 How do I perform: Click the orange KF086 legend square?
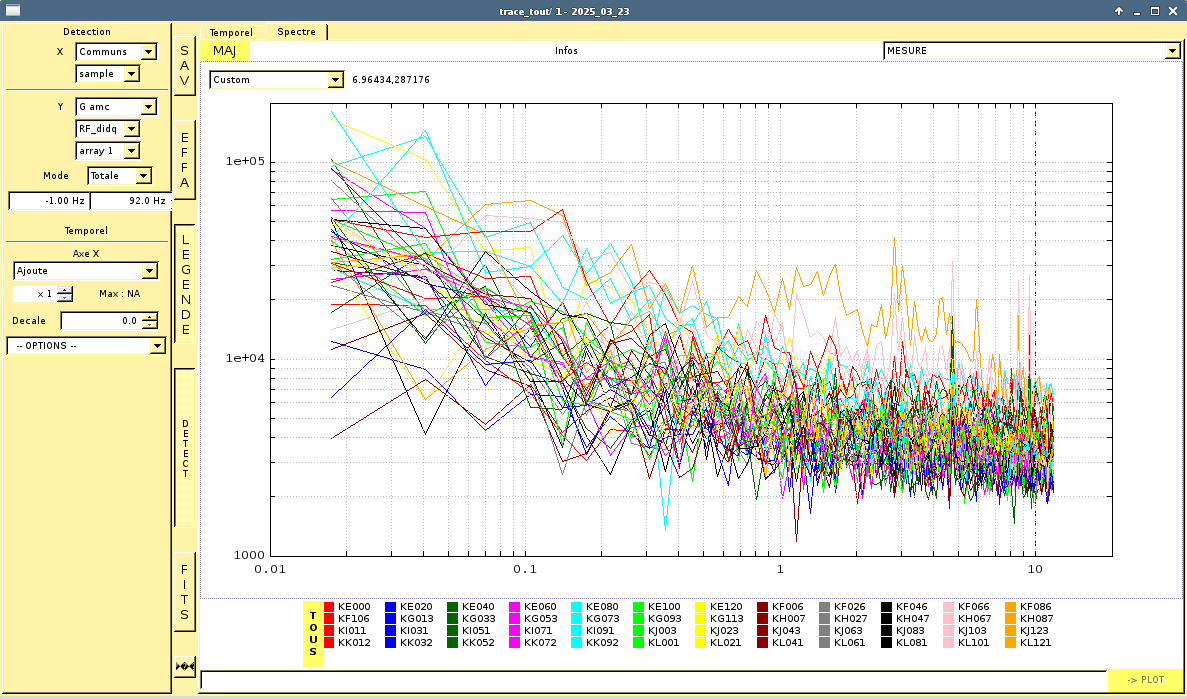coord(1011,607)
